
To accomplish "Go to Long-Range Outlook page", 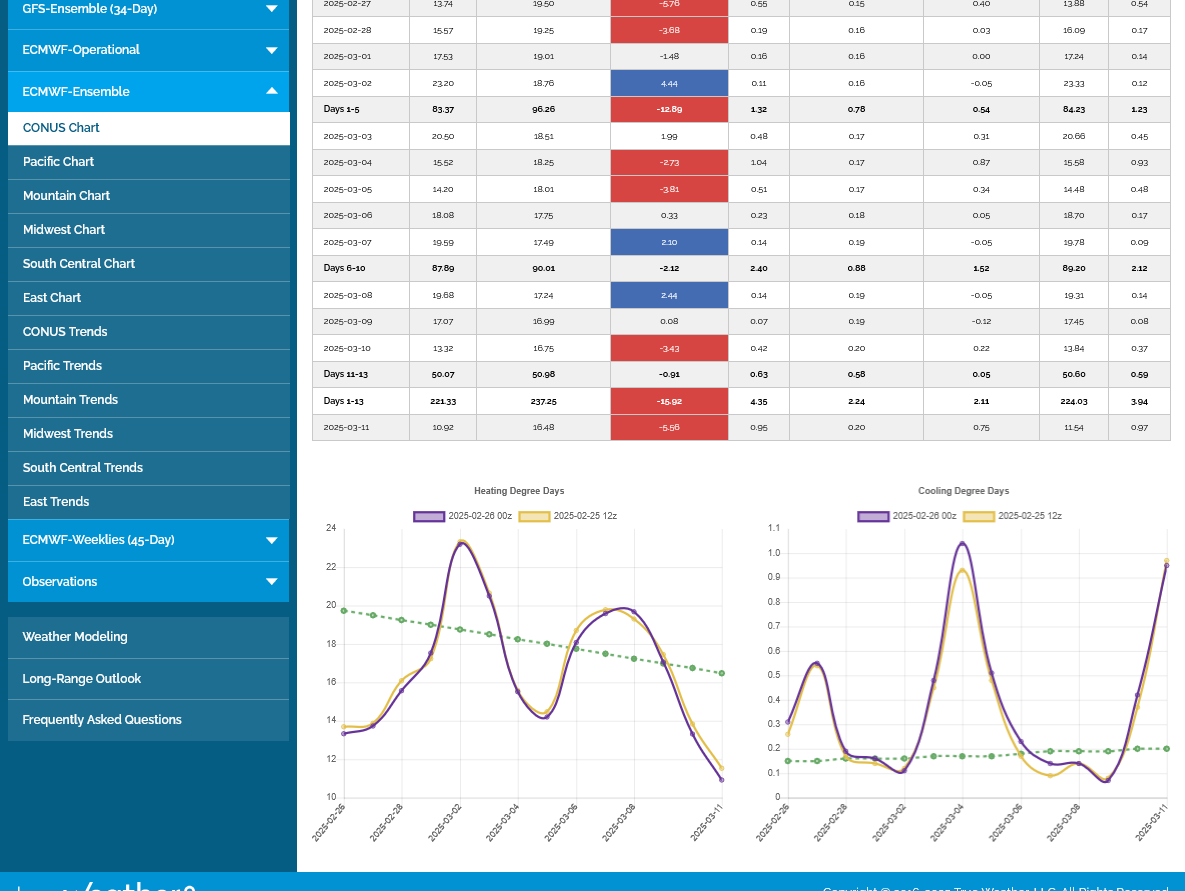I will tap(148, 679).
